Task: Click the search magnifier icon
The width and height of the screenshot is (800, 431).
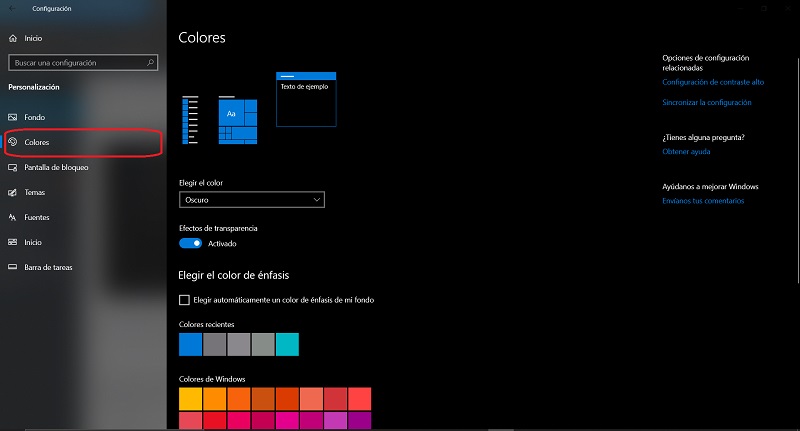Action: tap(152, 62)
